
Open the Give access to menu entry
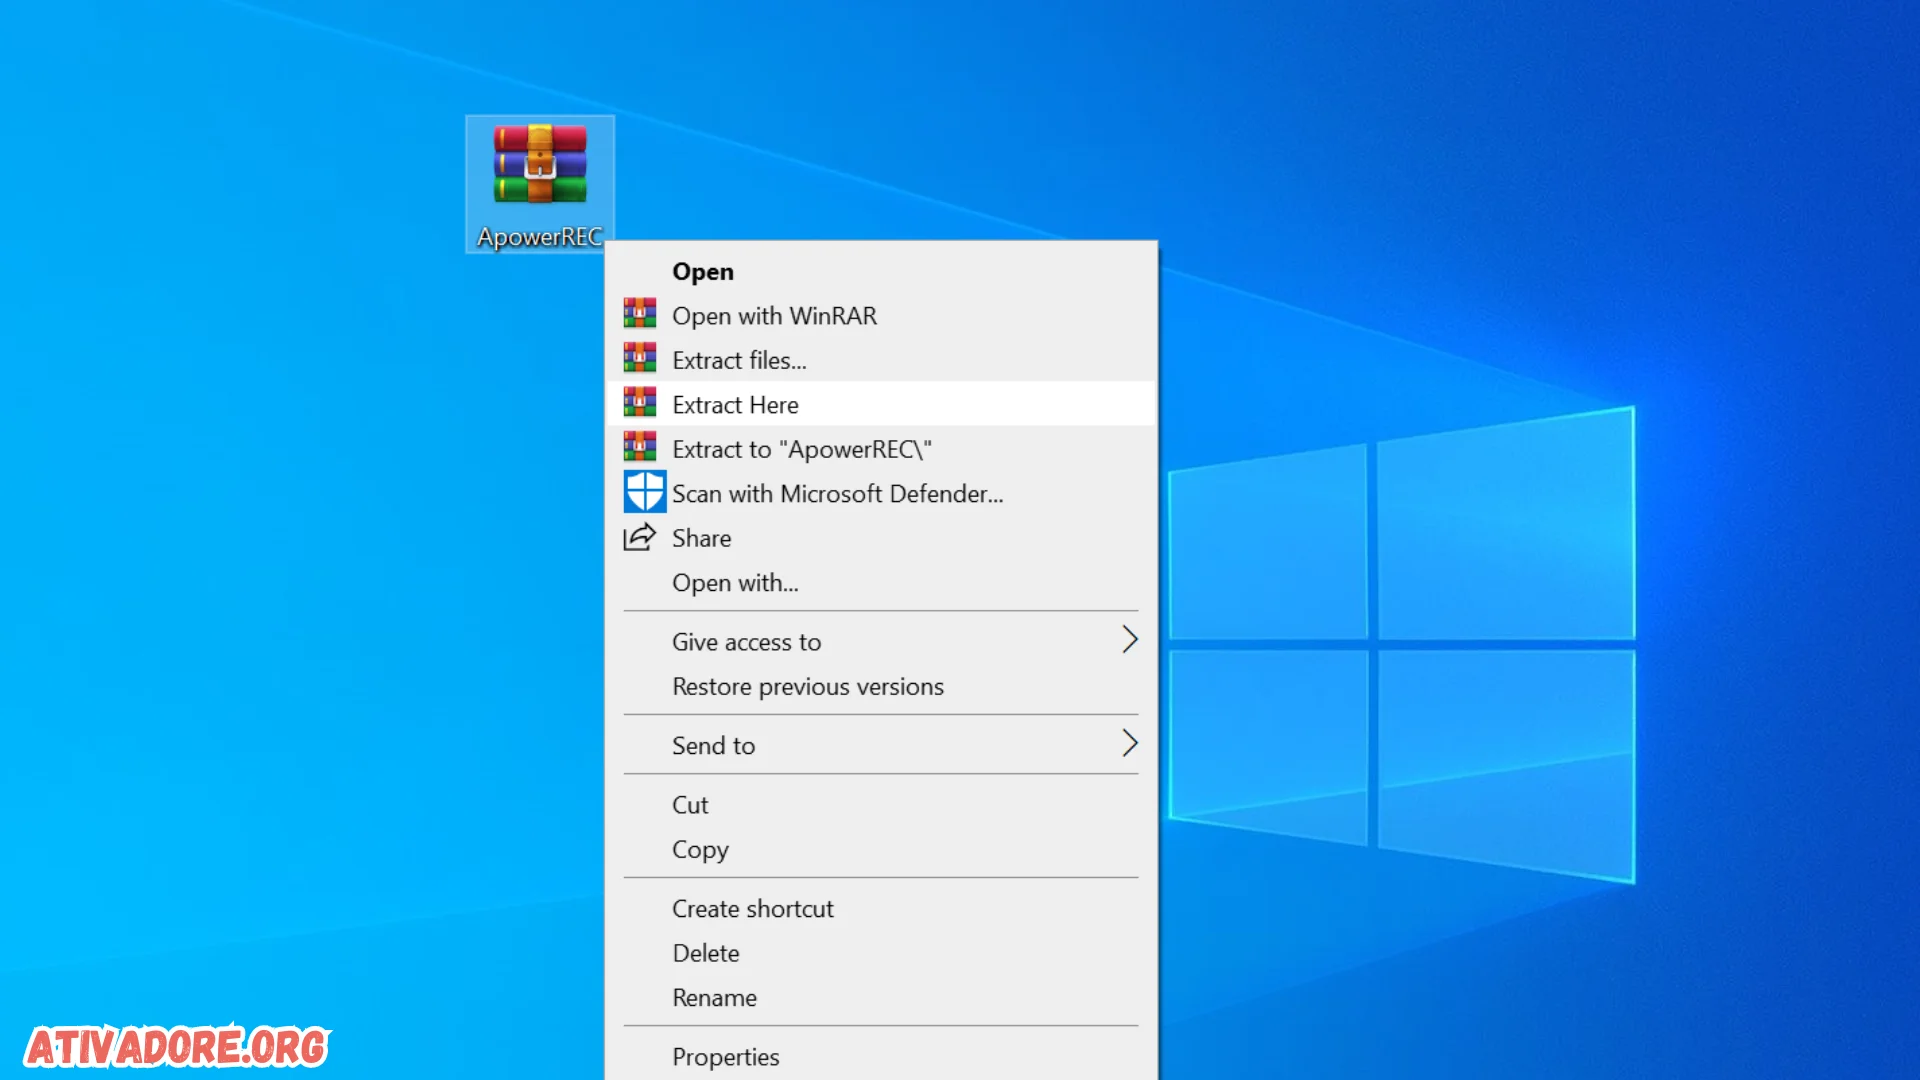pyautogui.click(x=881, y=642)
